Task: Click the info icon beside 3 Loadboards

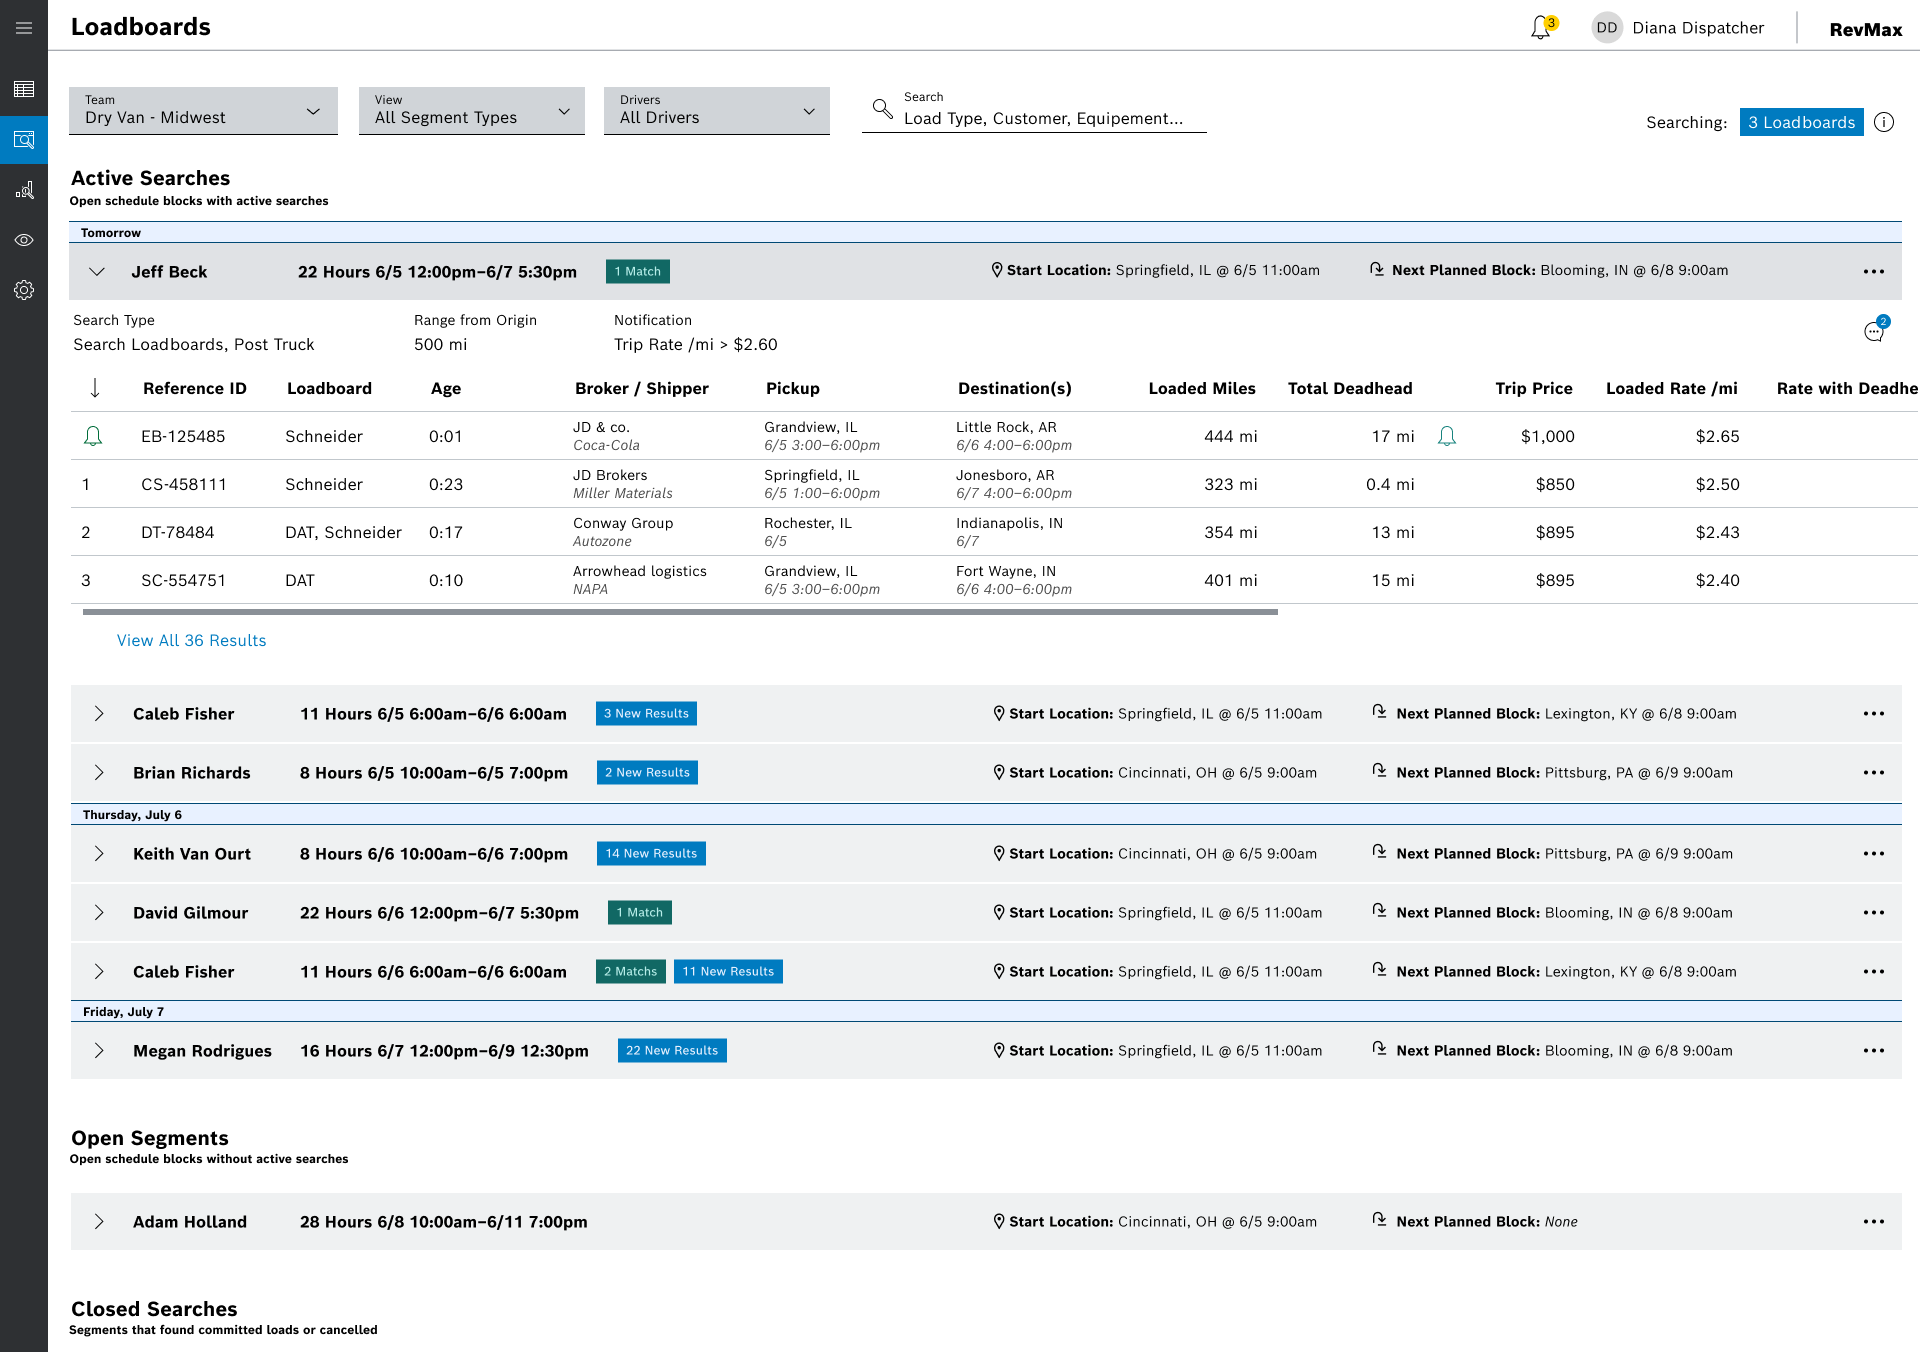Action: [1884, 122]
